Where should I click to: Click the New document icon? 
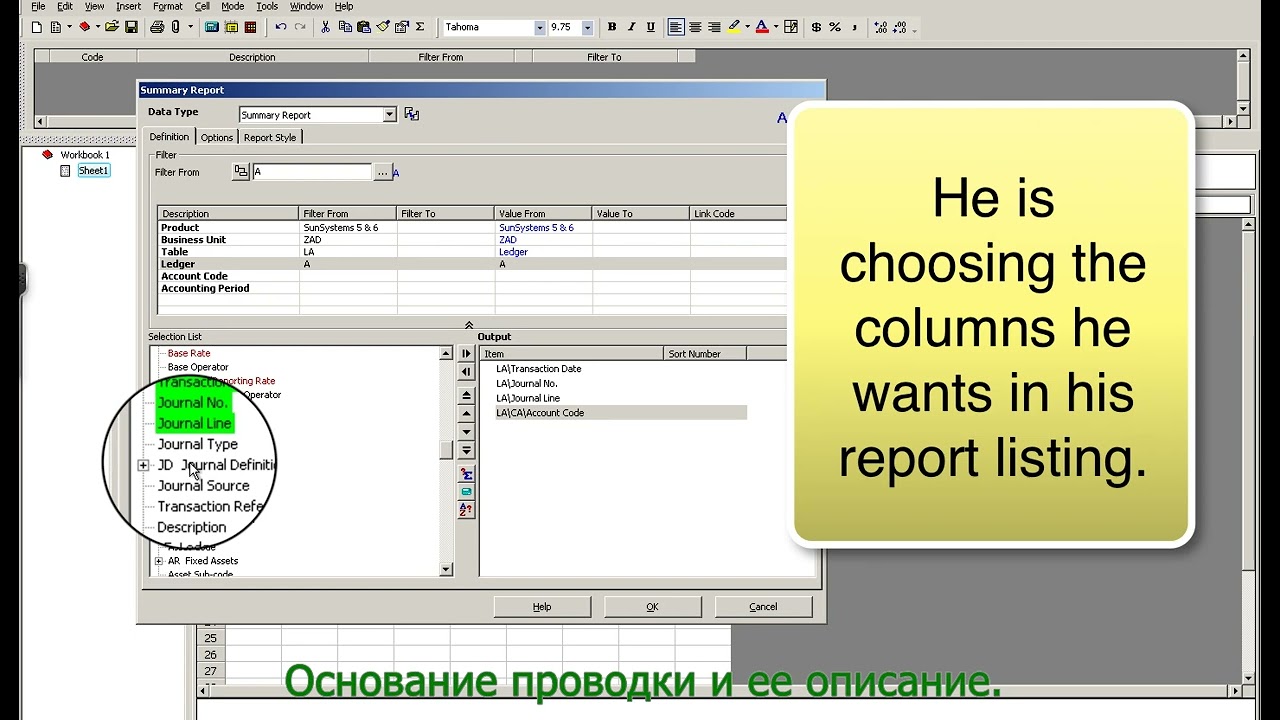37,27
